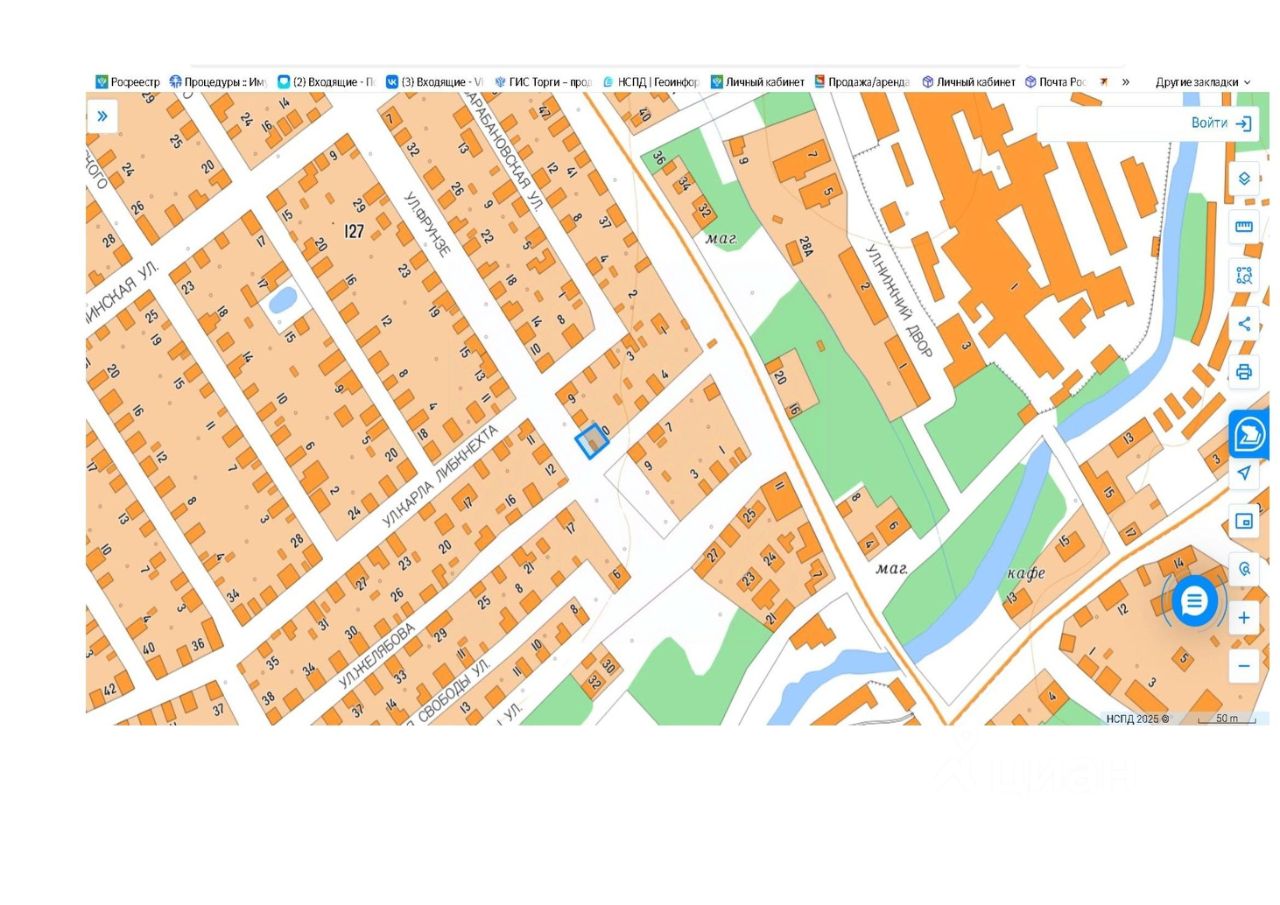Select the ruler measurement tool
1280x905 pixels.
[1244, 226]
